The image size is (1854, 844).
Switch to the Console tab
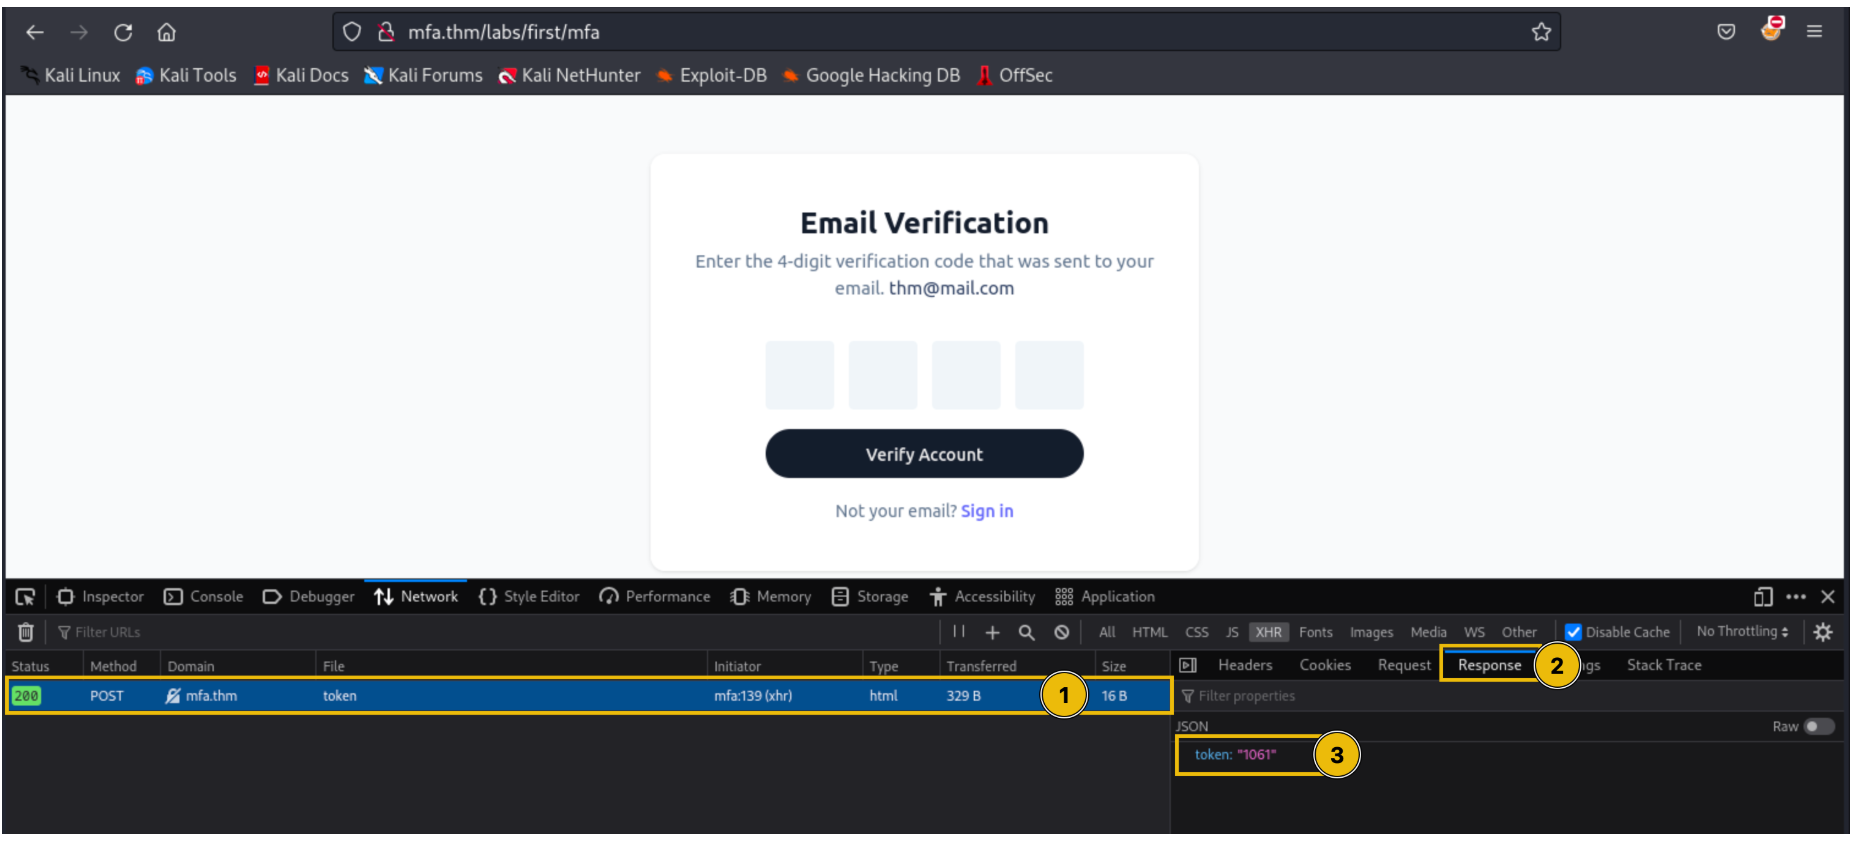click(204, 597)
